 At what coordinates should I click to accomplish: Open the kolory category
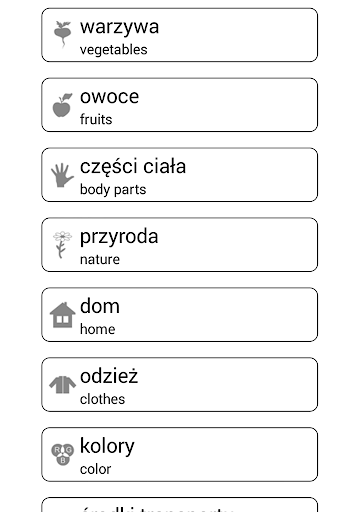[179, 455]
